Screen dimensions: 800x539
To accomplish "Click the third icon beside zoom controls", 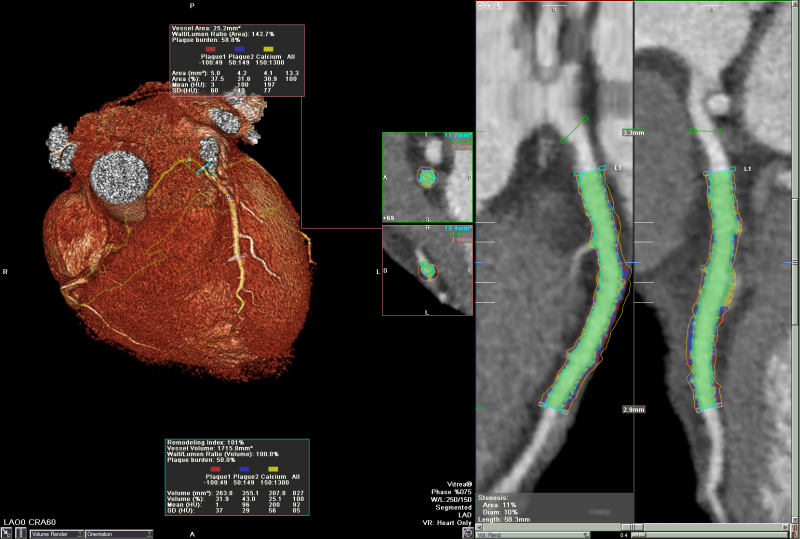I will click(500, 6).
